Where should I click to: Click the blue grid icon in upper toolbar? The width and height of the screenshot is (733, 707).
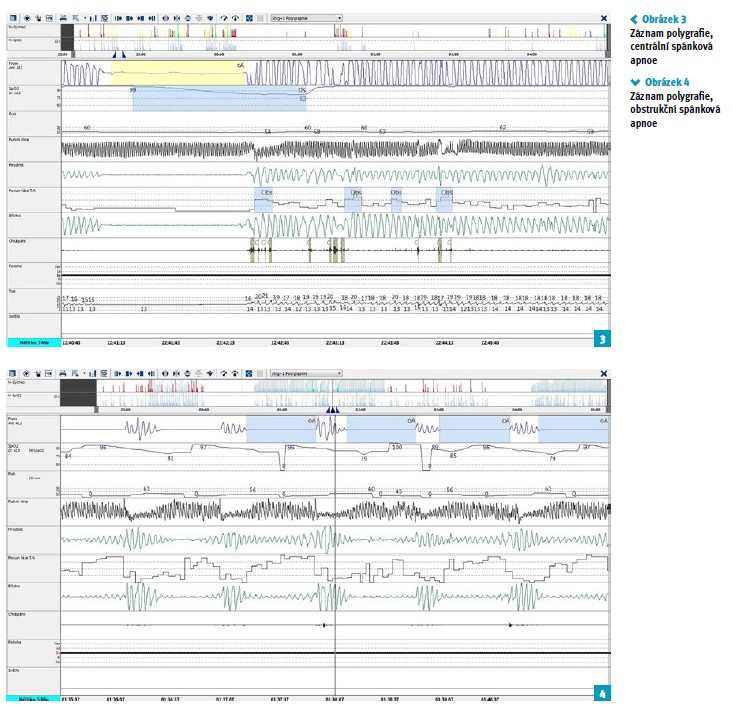247,18
